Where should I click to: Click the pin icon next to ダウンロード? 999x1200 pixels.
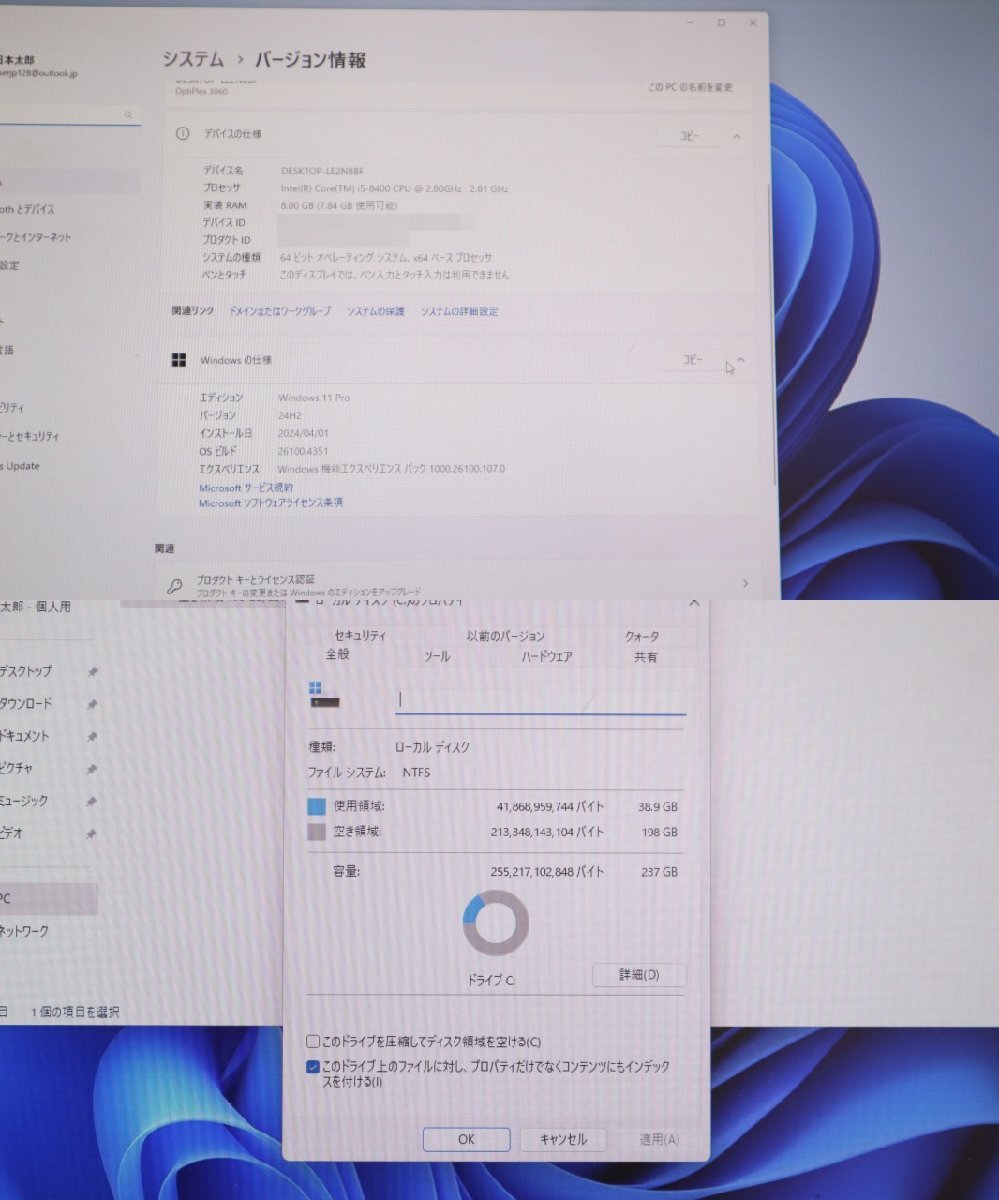click(x=92, y=704)
